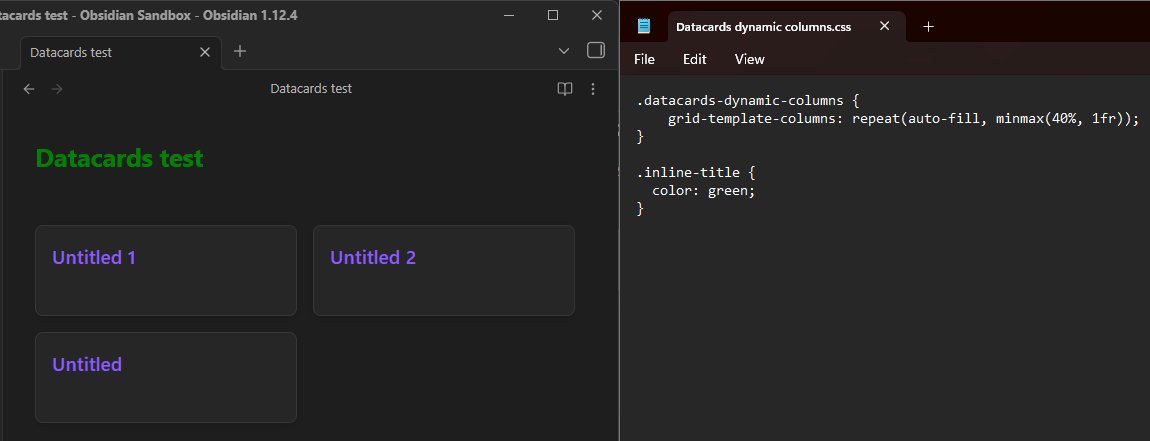Open the Untitled 2 card link
This screenshot has width=1150, height=441.
[x=373, y=258]
